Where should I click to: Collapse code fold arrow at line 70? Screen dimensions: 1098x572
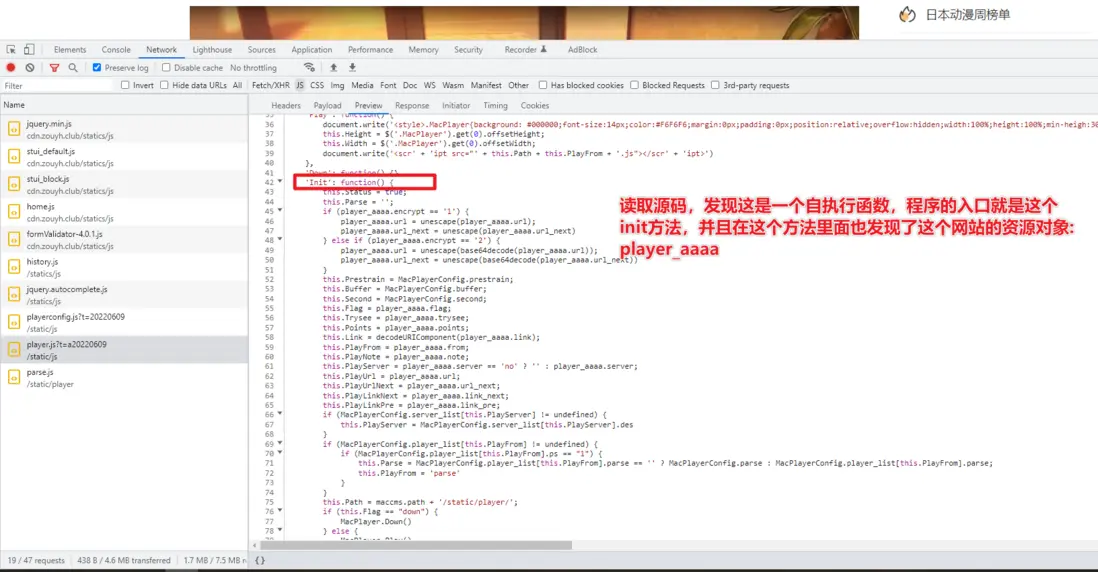point(280,453)
